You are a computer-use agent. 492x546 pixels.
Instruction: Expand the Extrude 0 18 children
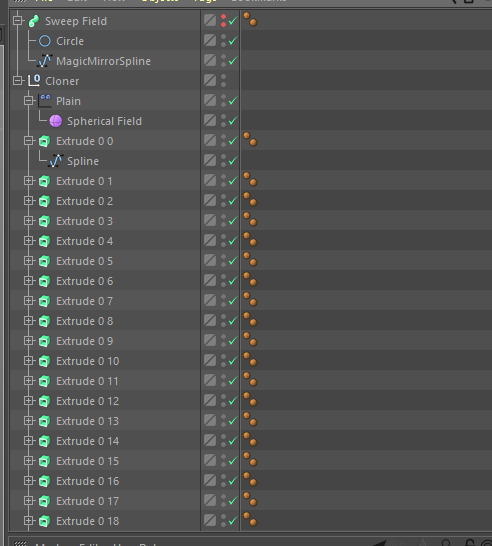tap(29, 521)
